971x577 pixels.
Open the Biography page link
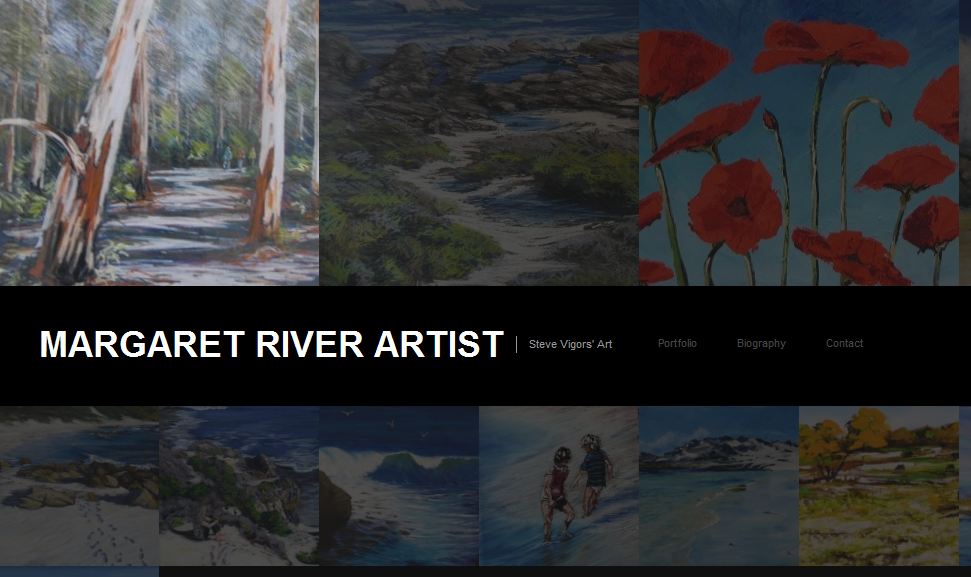[x=761, y=344]
